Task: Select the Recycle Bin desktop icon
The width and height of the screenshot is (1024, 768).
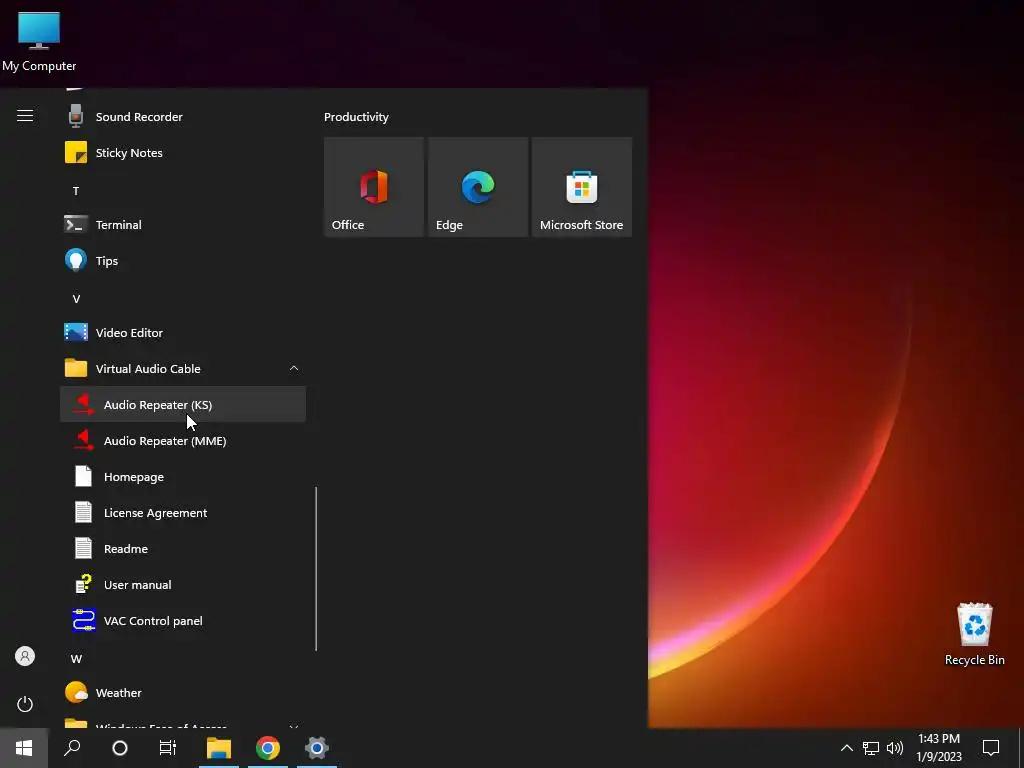Action: [x=974, y=635]
